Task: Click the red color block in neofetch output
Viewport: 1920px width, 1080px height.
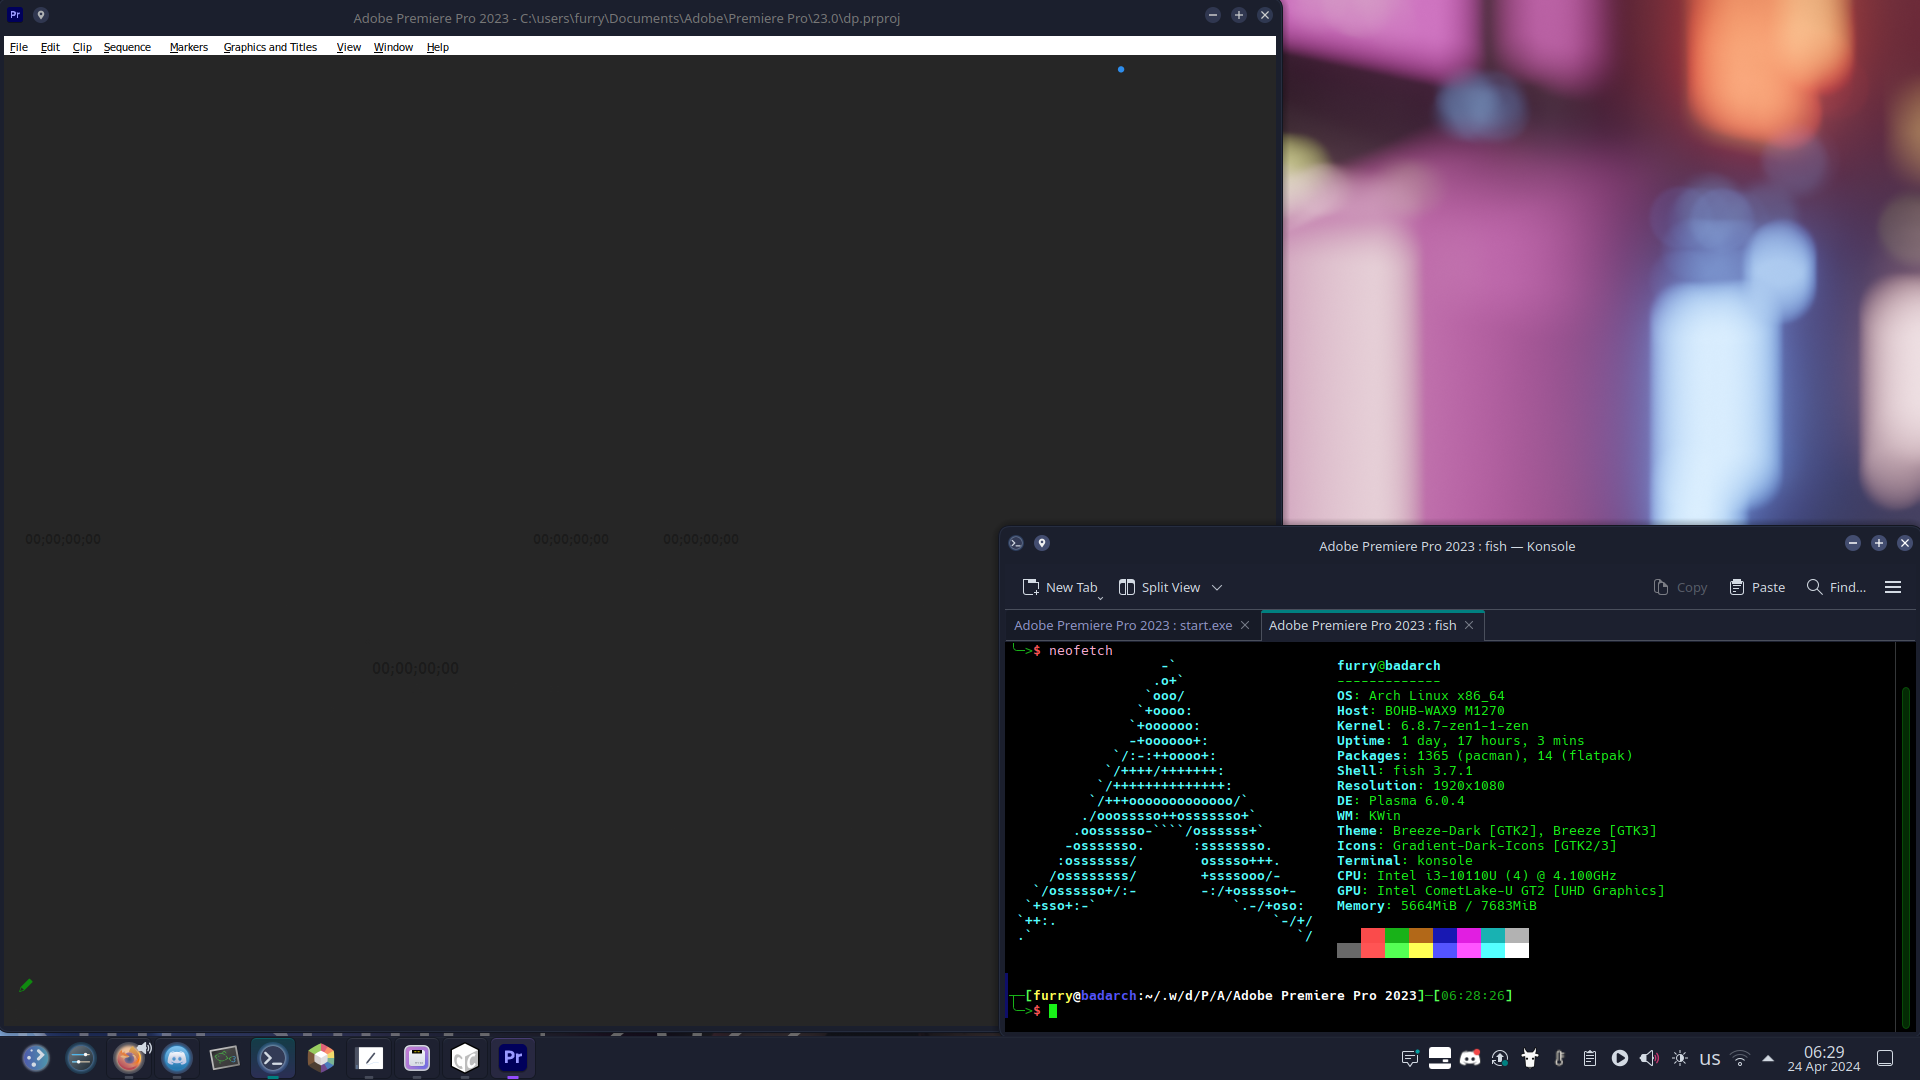Action: (x=1373, y=943)
